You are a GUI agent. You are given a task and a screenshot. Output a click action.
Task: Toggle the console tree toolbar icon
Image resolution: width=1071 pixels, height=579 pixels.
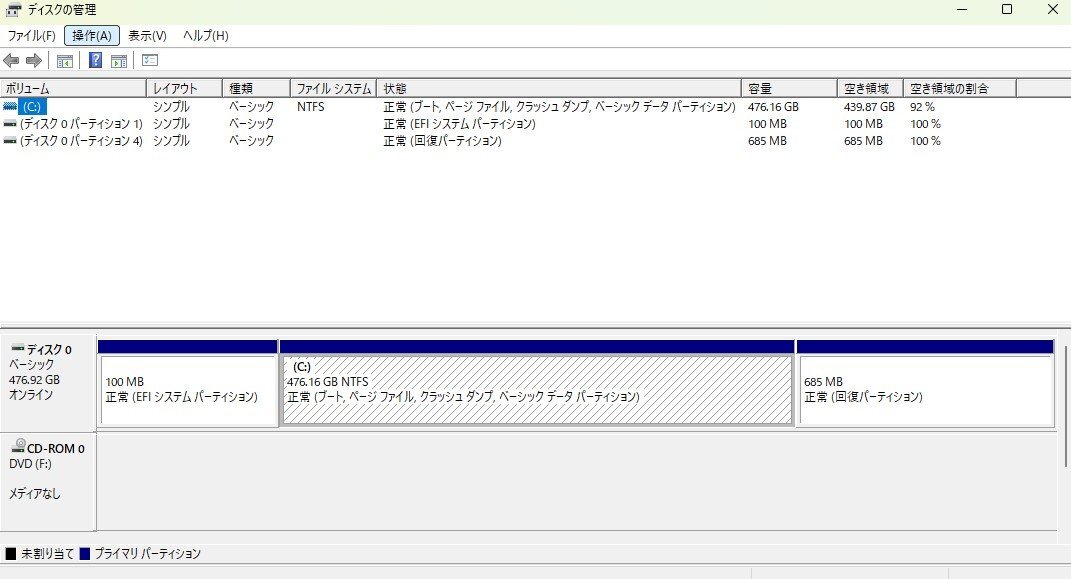coord(65,61)
